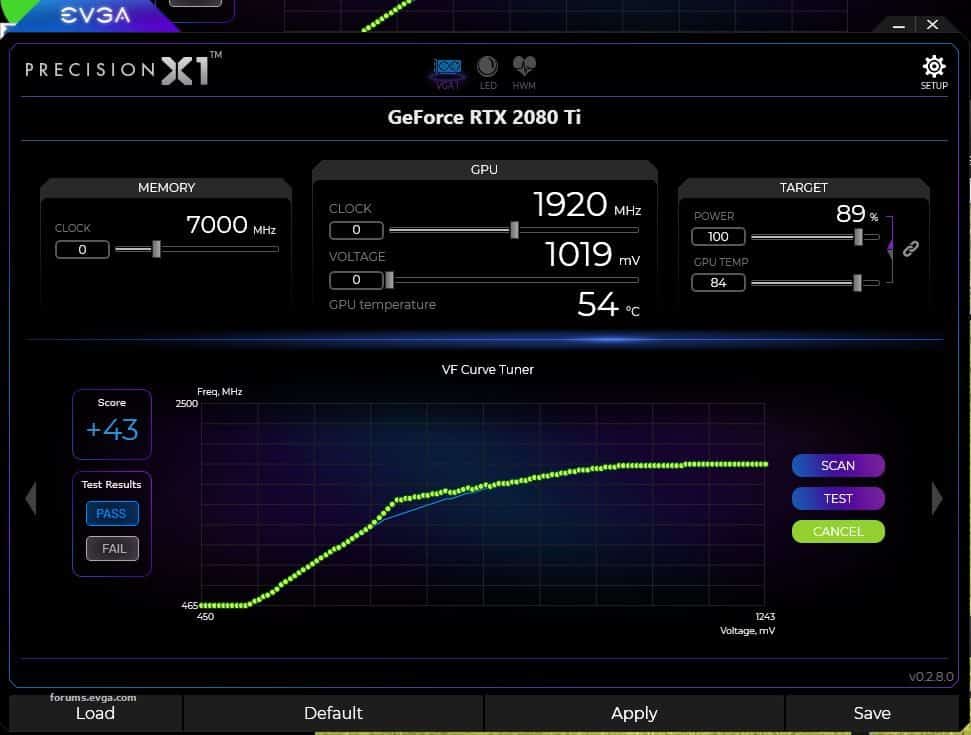
Task: Mark the test result as PASS
Action: (112, 513)
